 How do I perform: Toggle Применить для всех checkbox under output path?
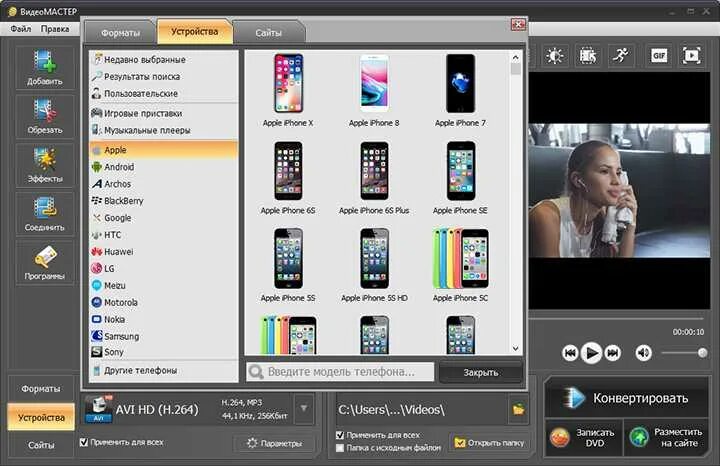tap(340, 435)
